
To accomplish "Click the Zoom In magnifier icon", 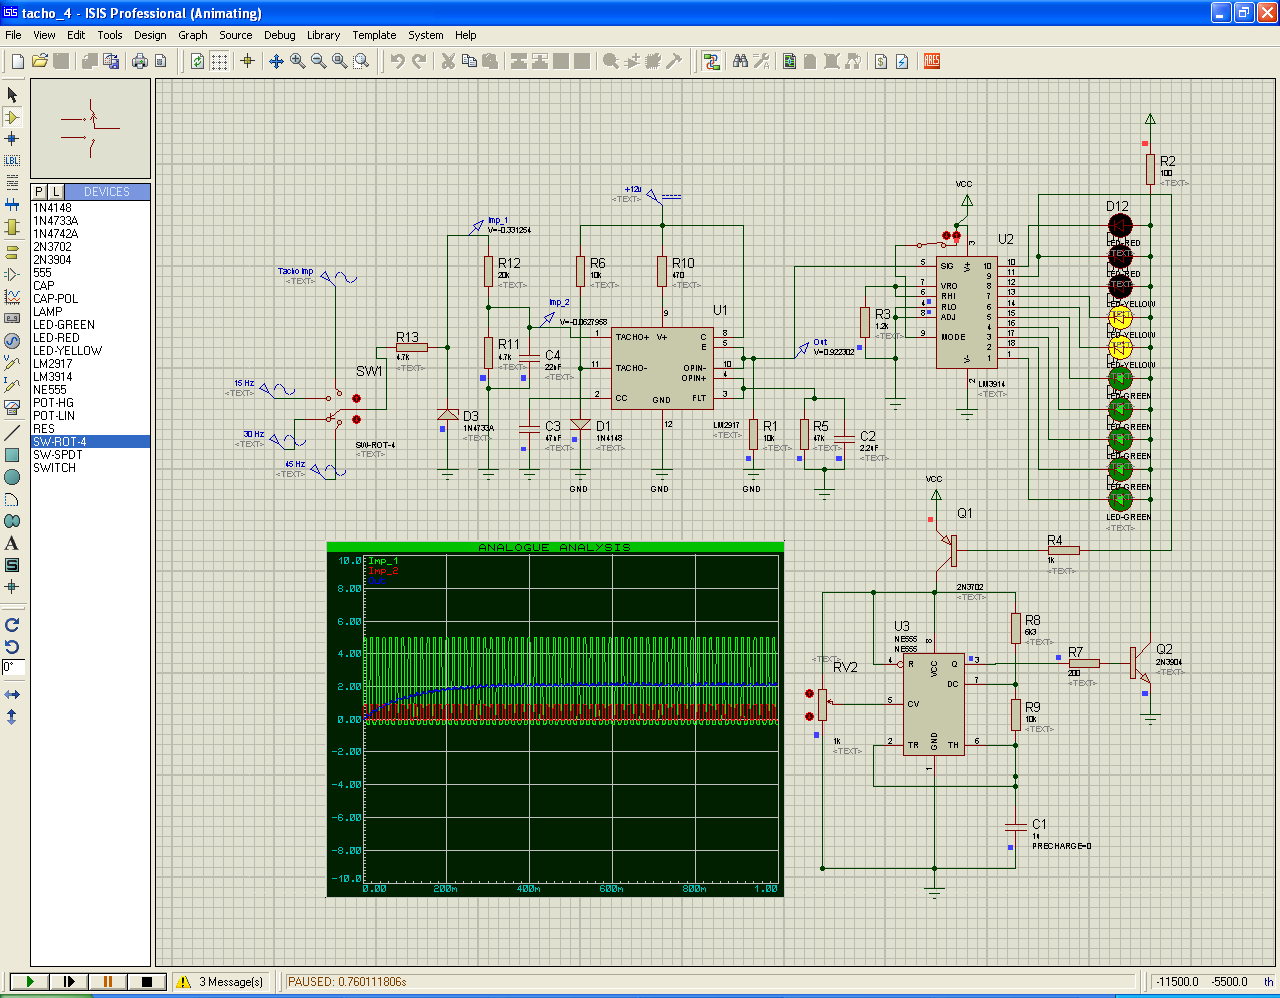I will [x=297, y=61].
